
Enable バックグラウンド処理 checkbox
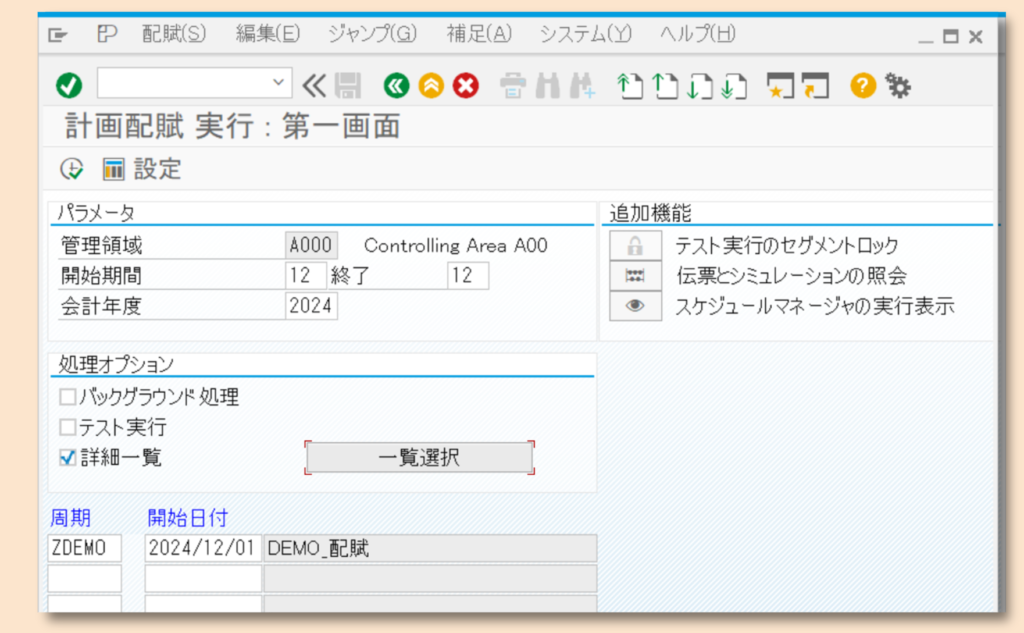[67, 397]
